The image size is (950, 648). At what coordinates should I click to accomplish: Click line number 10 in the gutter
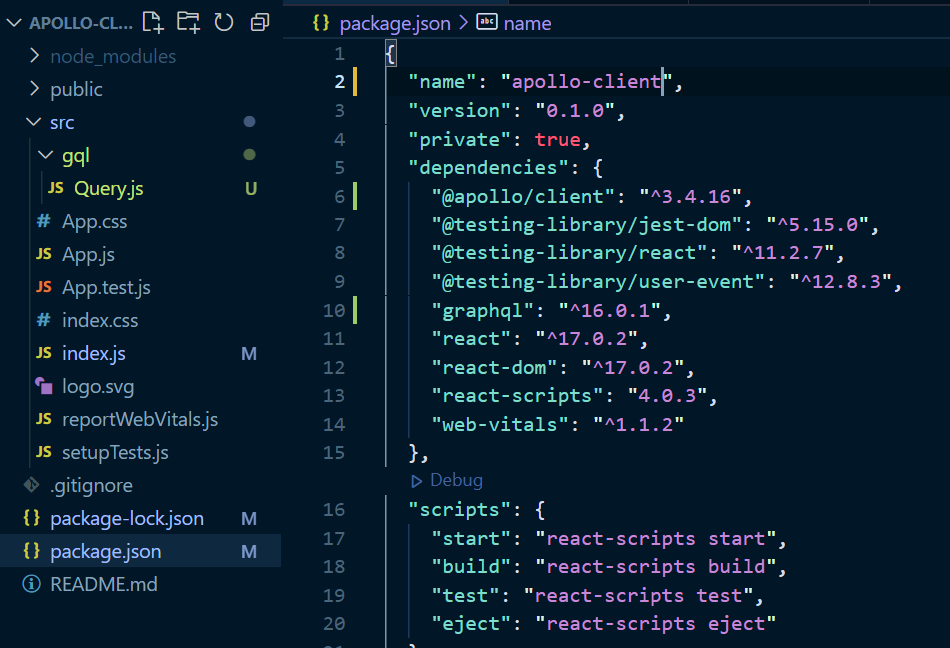334,311
